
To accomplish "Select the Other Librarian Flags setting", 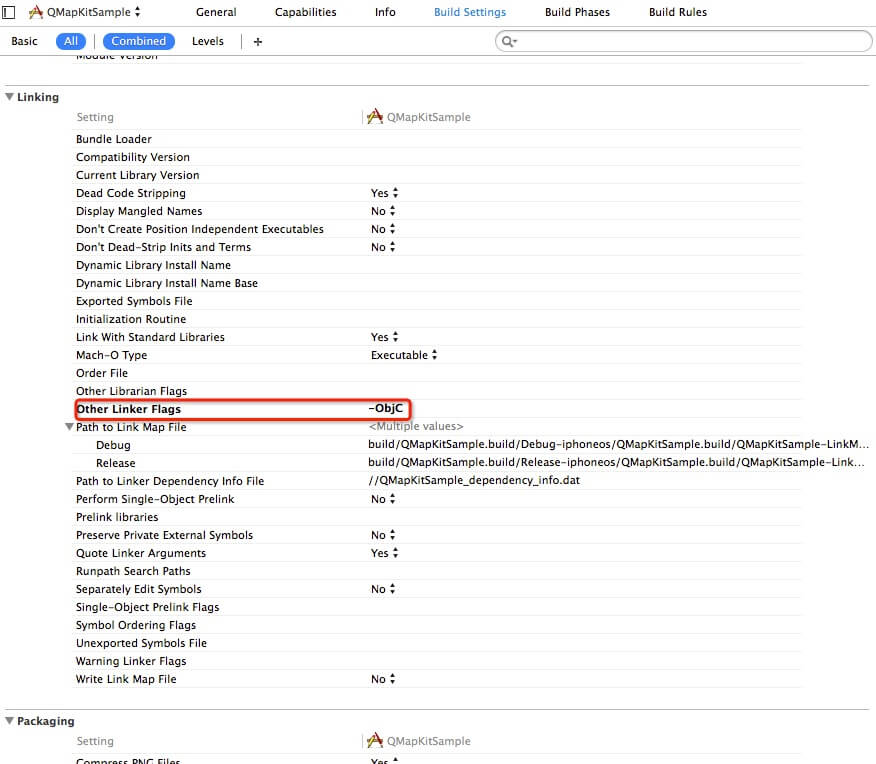I will pyautogui.click(x=131, y=391).
